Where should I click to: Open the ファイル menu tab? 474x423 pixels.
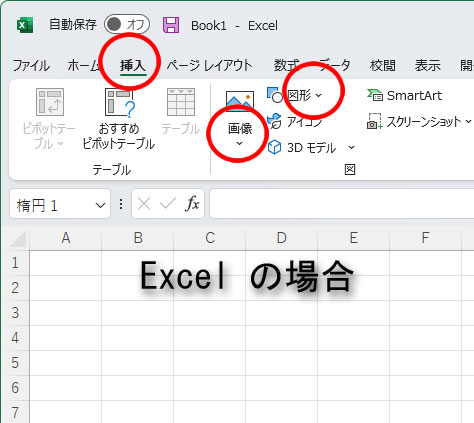[x=31, y=65]
